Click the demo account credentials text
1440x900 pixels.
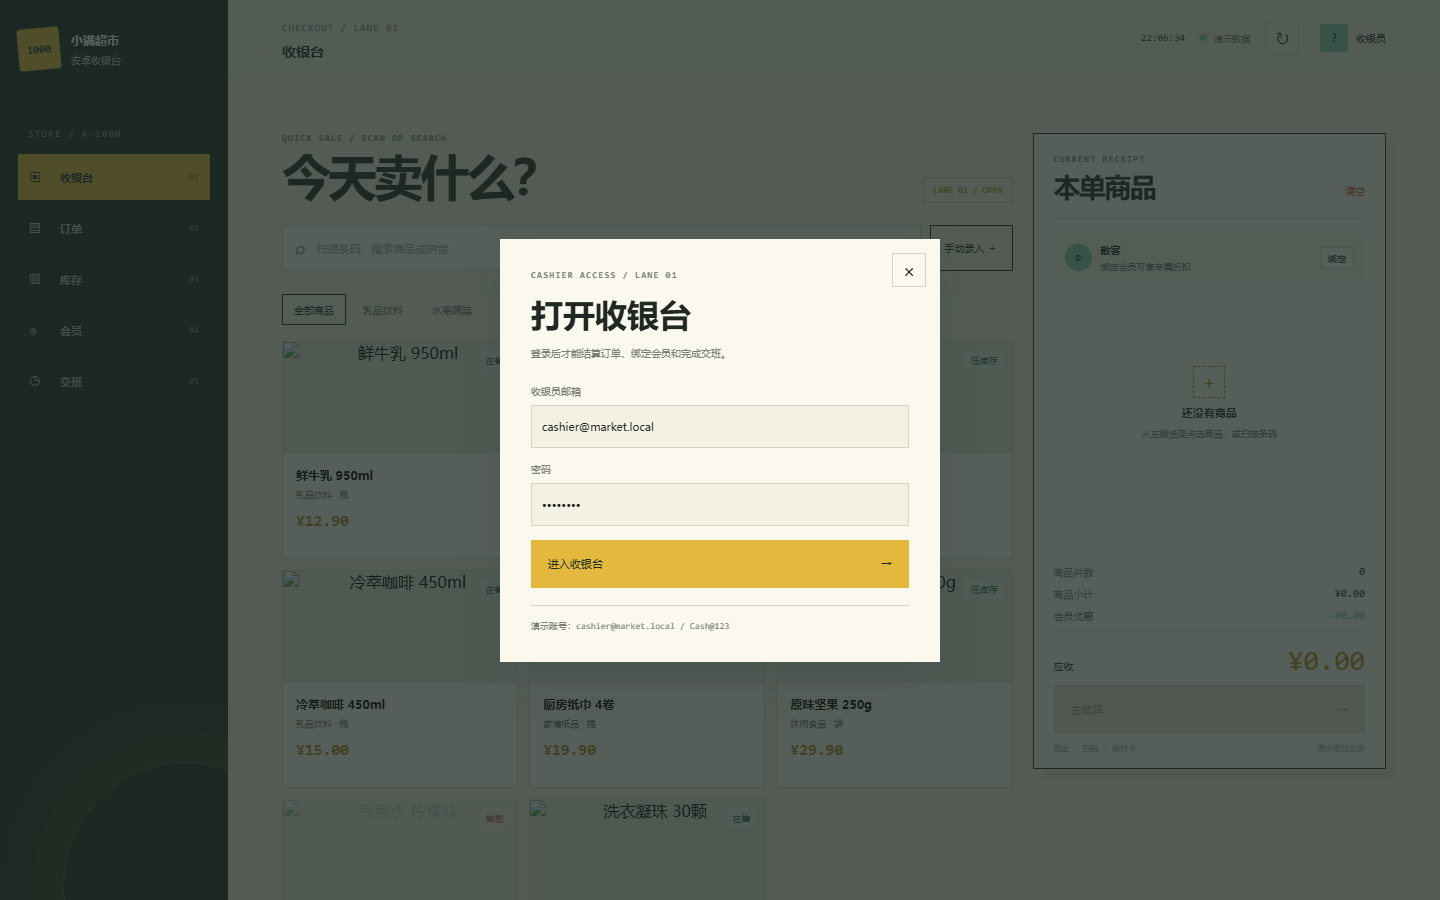tap(630, 626)
